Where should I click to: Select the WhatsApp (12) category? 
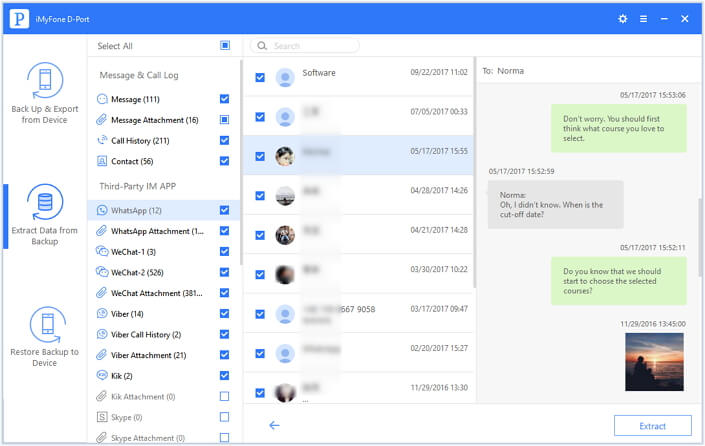pyautogui.click(x=164, y=210)
